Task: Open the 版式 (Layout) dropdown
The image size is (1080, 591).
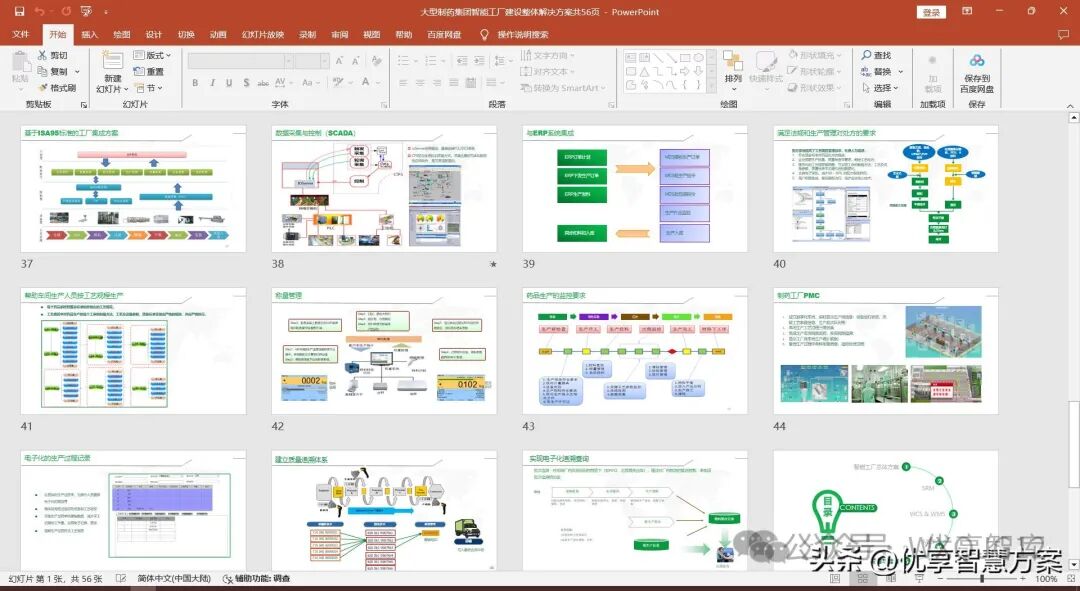Action: [x=152, y=55]
